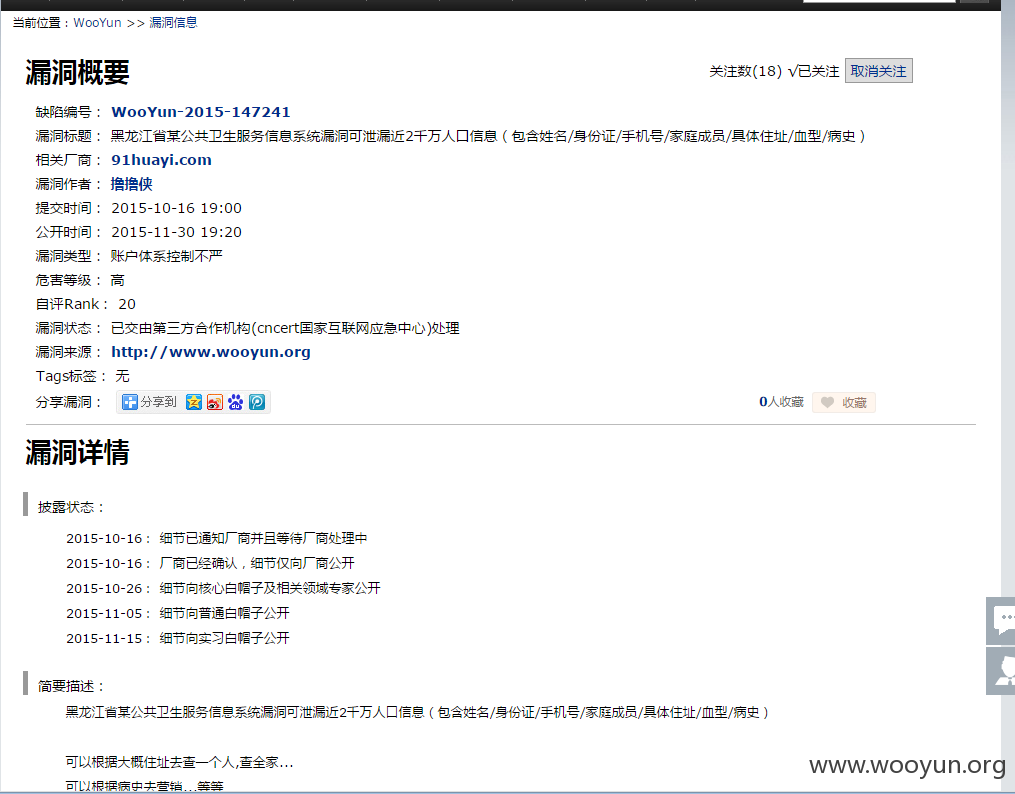
Task: Share via the teal P icon
Action: 257,403
